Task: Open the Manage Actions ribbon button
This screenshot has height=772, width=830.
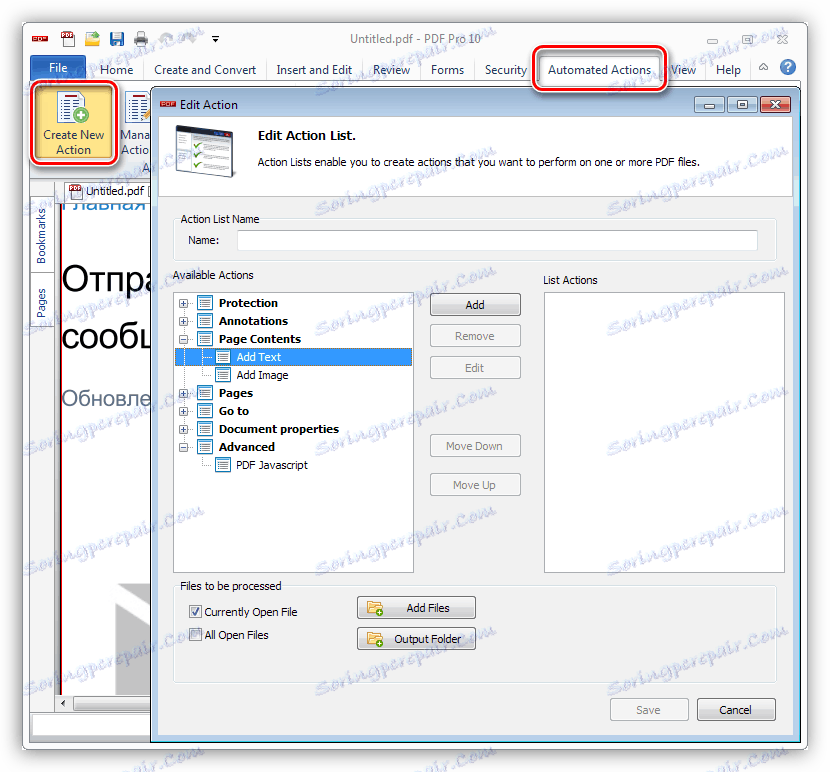Action: (x=136, y=124)
